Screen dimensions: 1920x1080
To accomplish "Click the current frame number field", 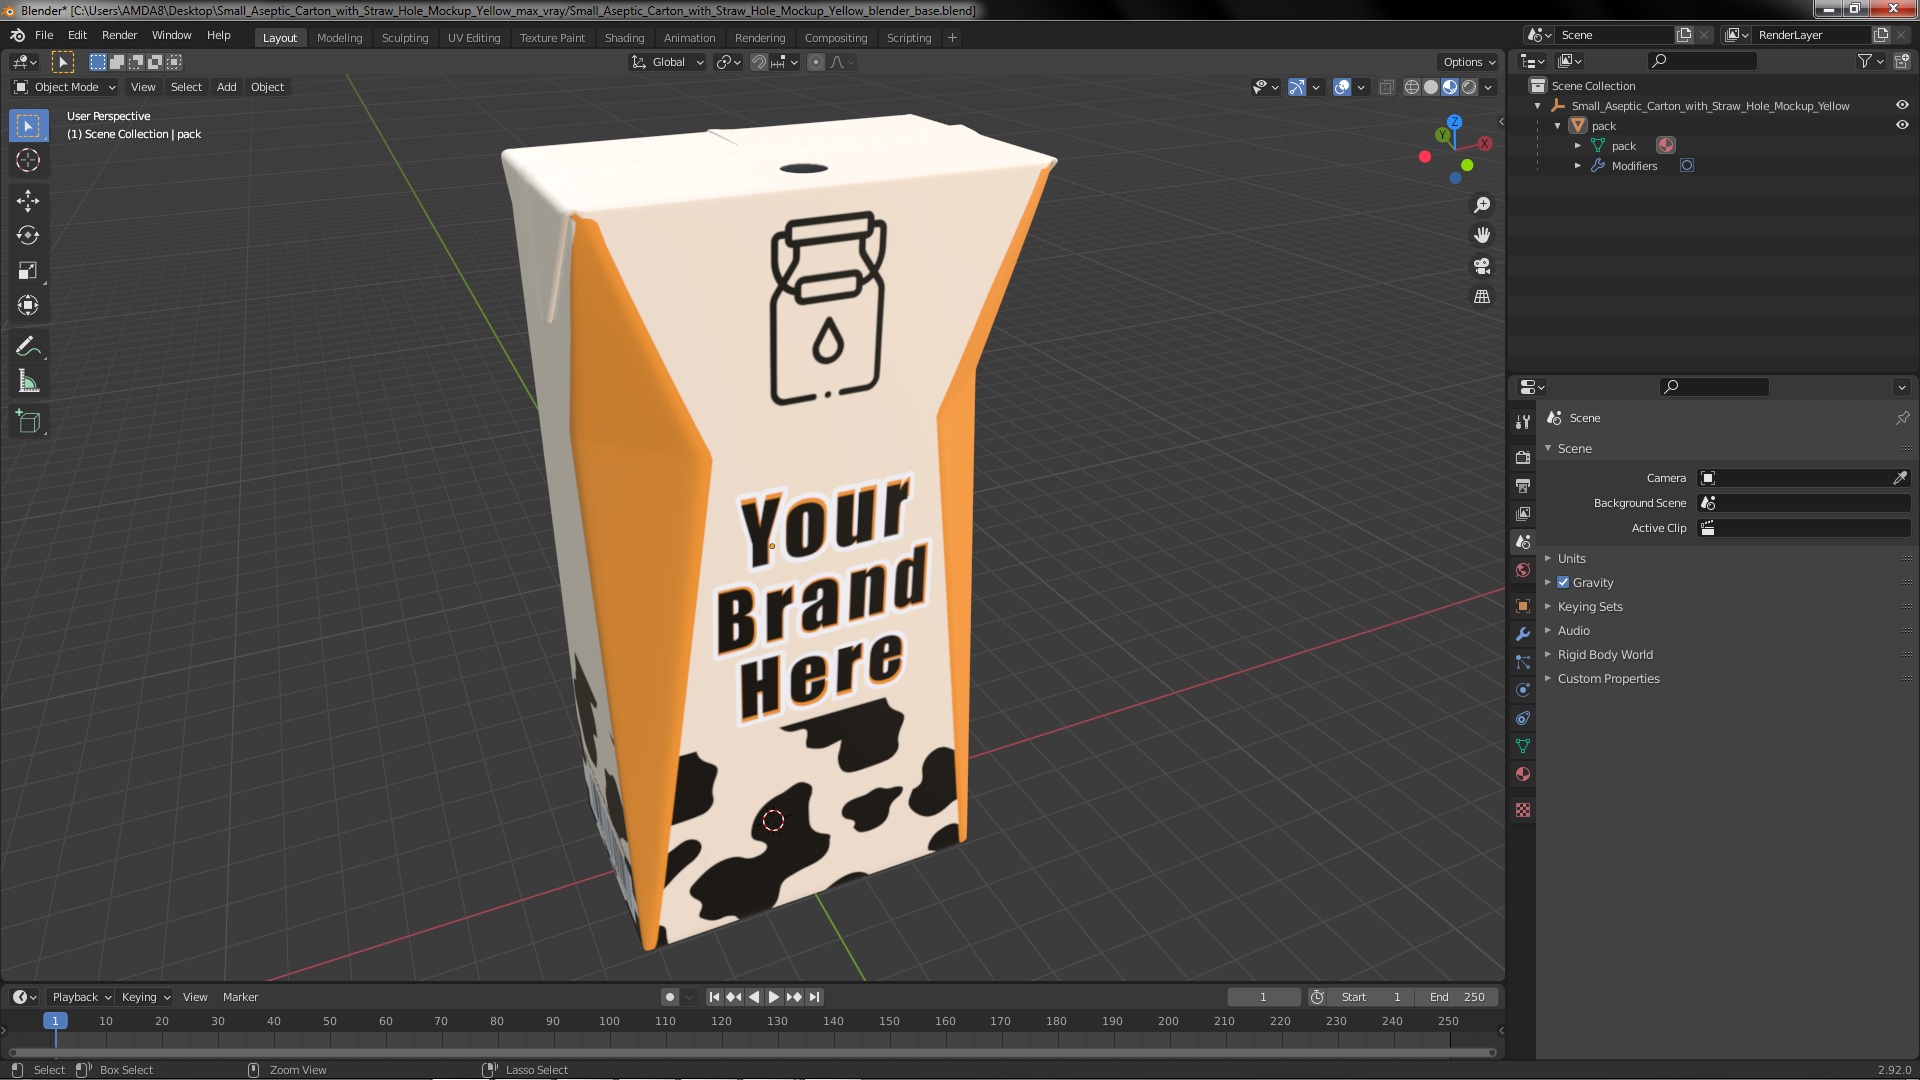I will pyautogui.click(x=1263, y=997).
